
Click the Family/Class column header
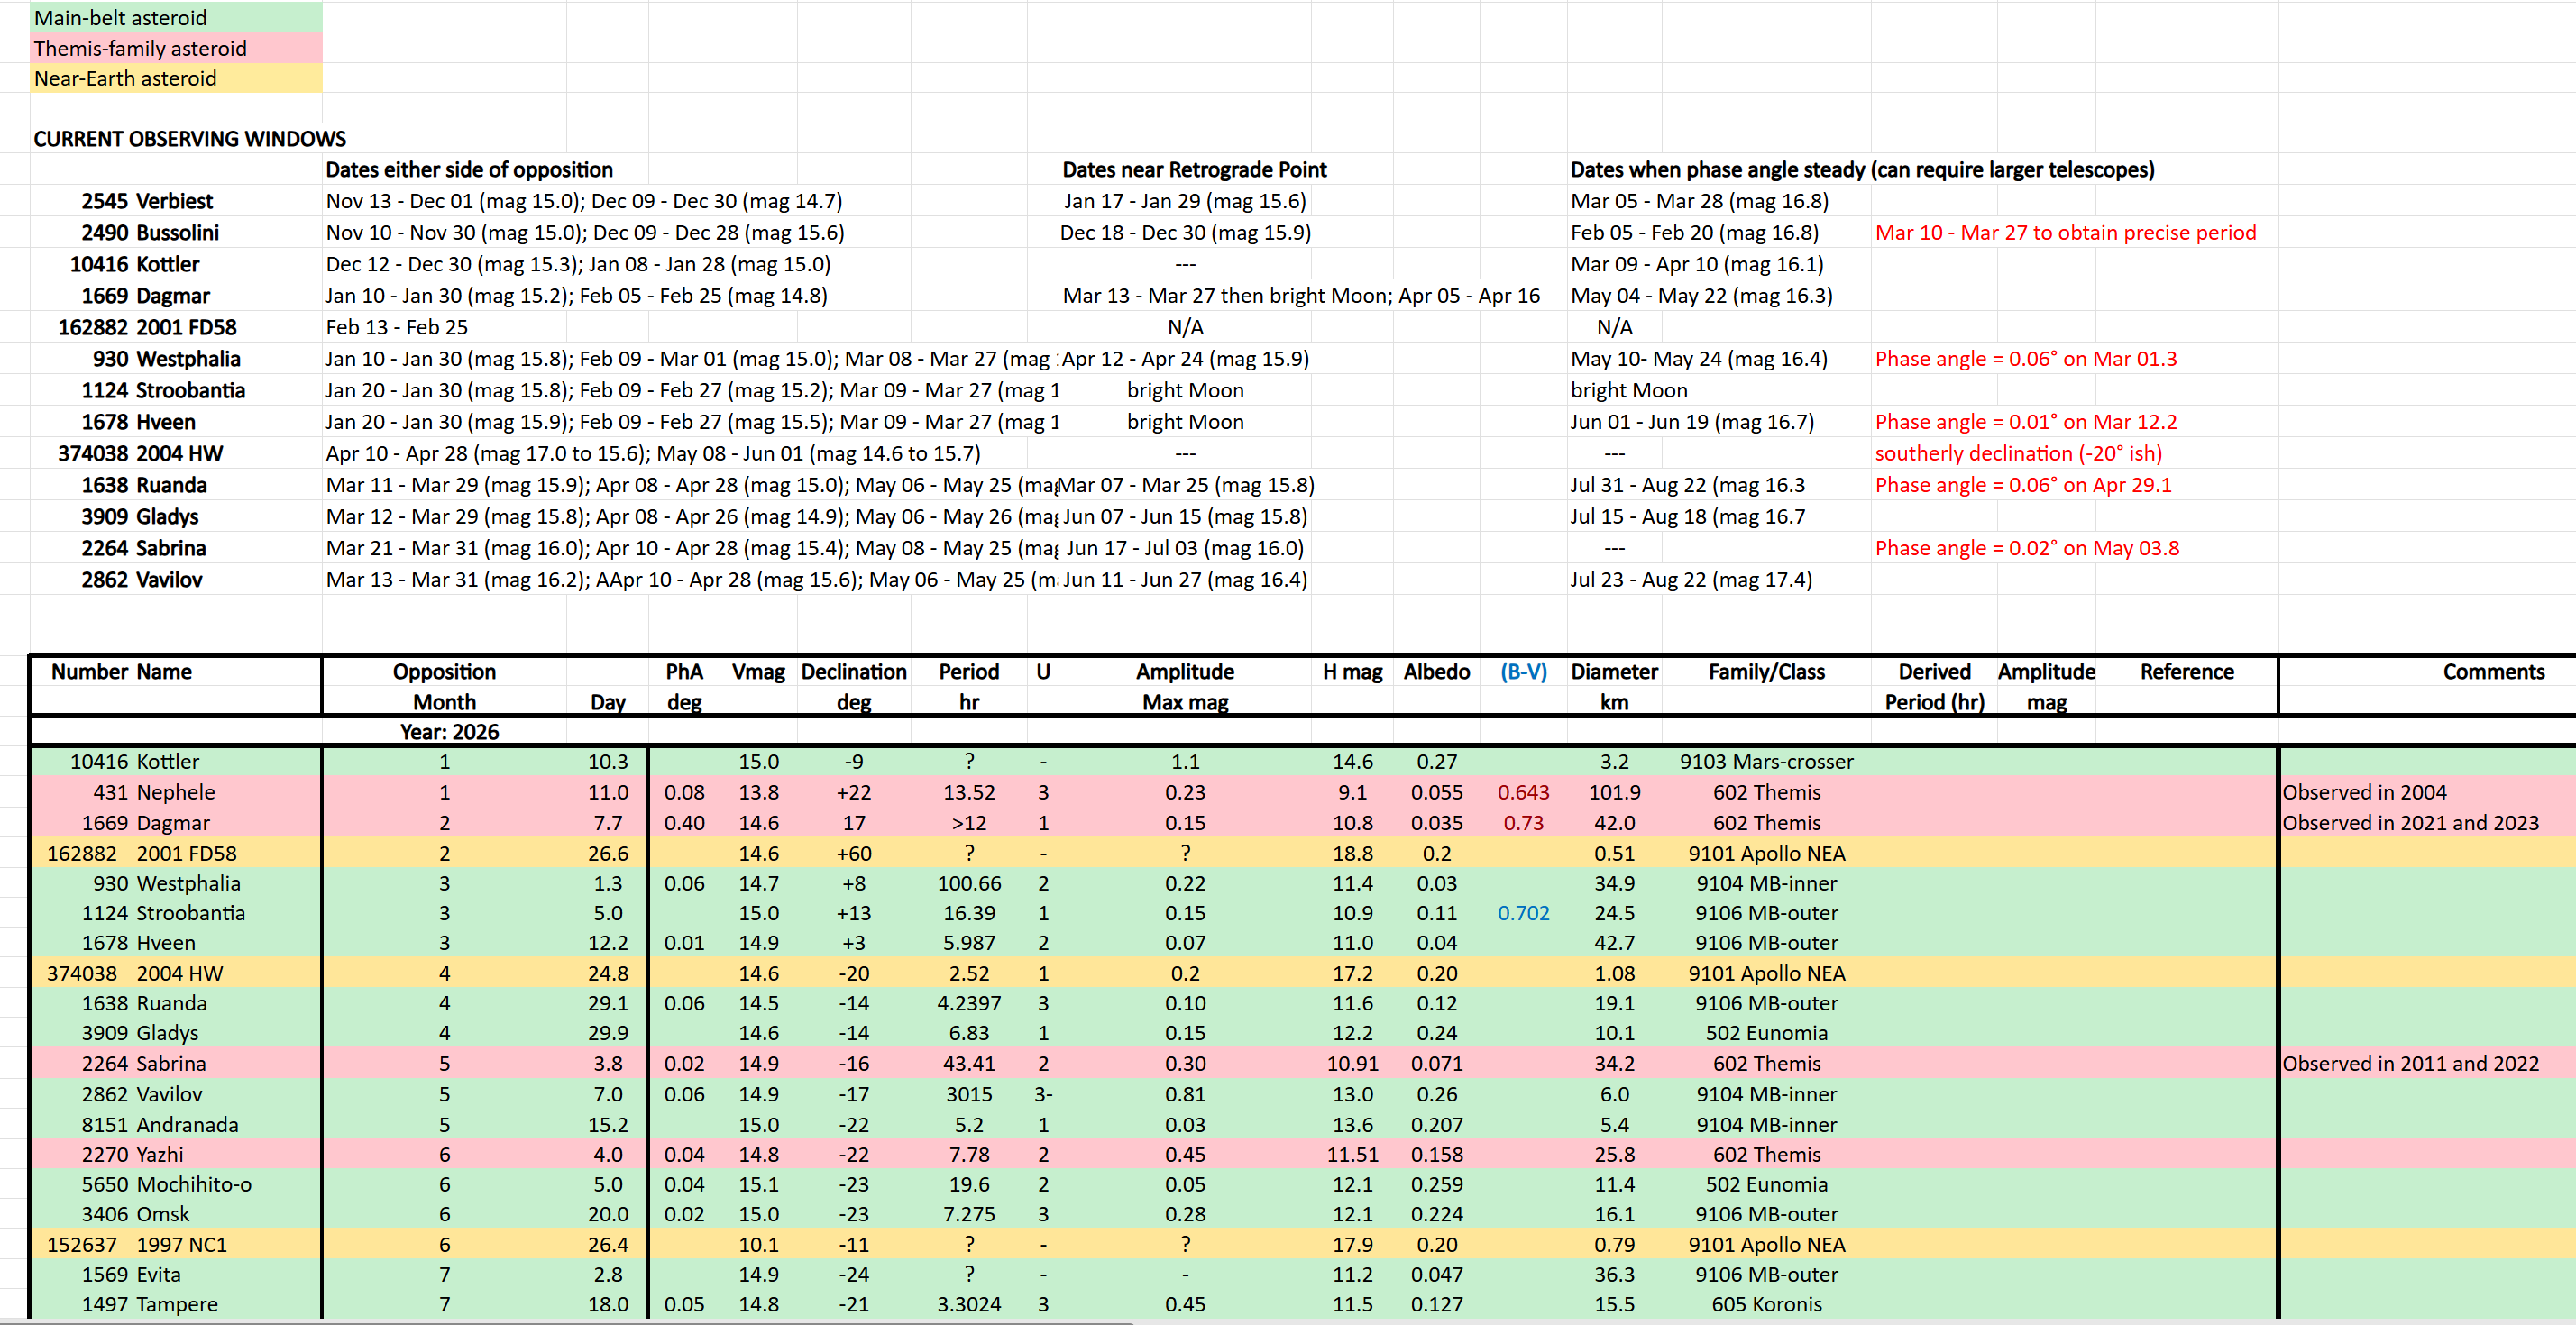(1766, 672)
